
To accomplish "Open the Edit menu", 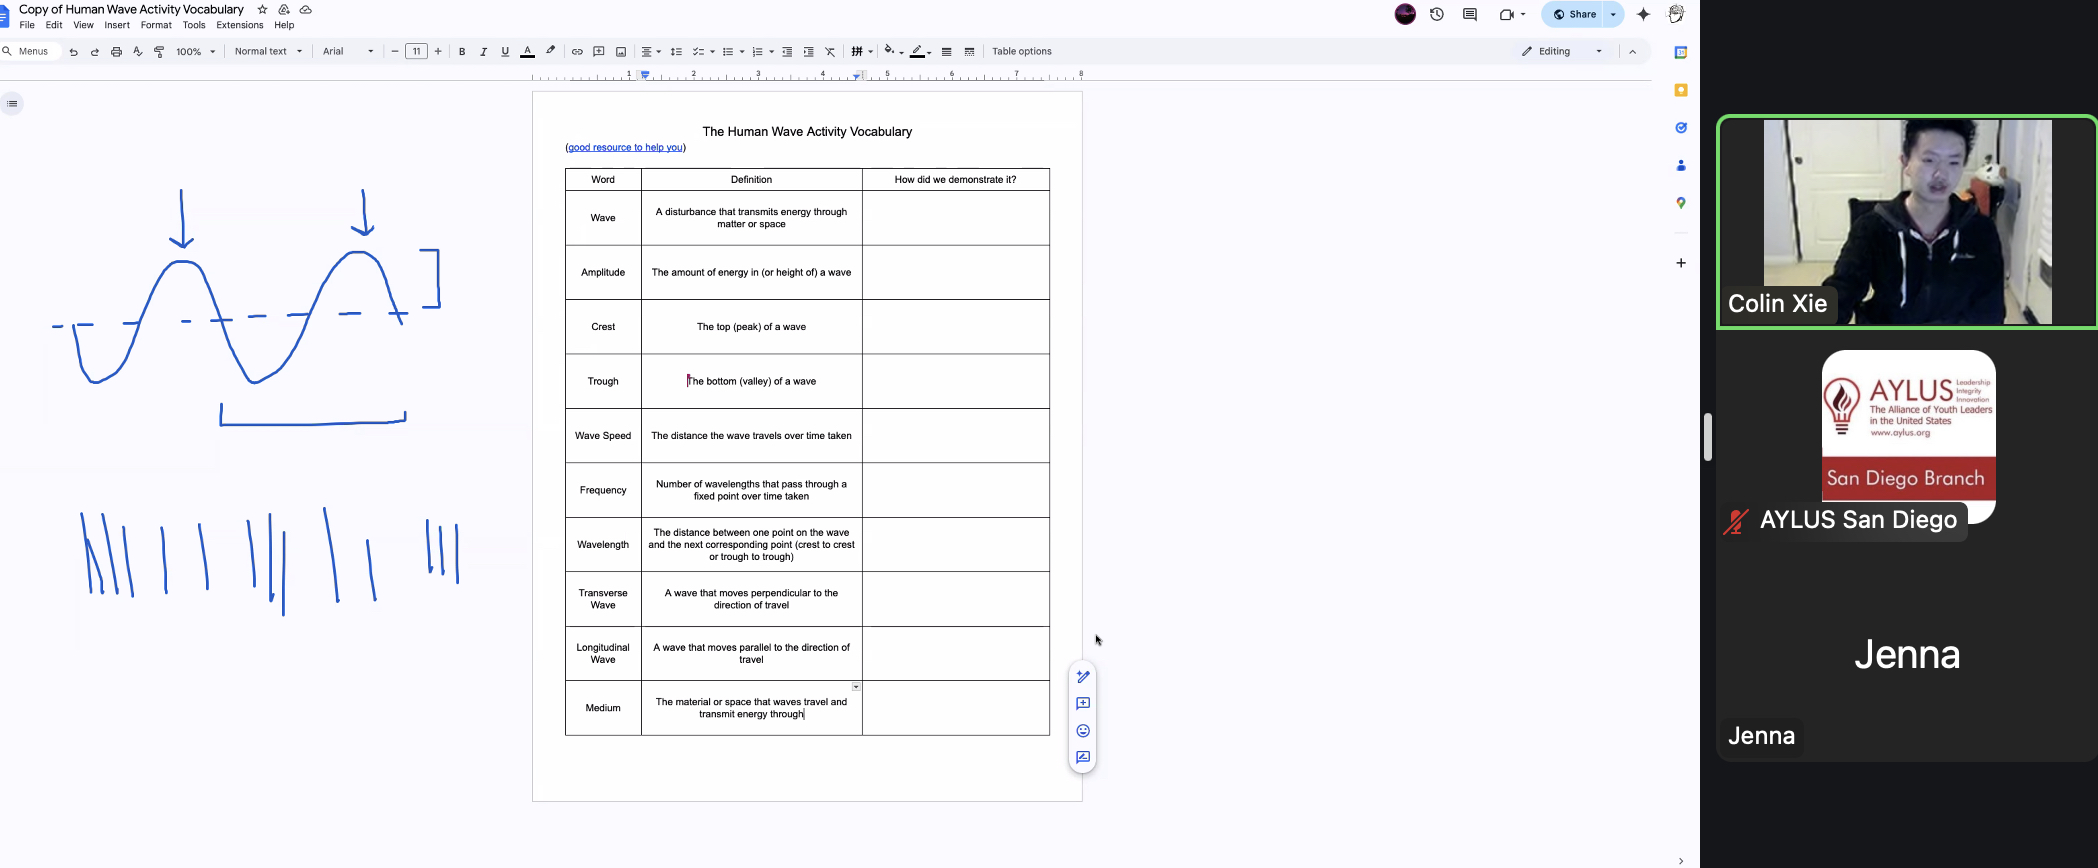I will 54,25.
